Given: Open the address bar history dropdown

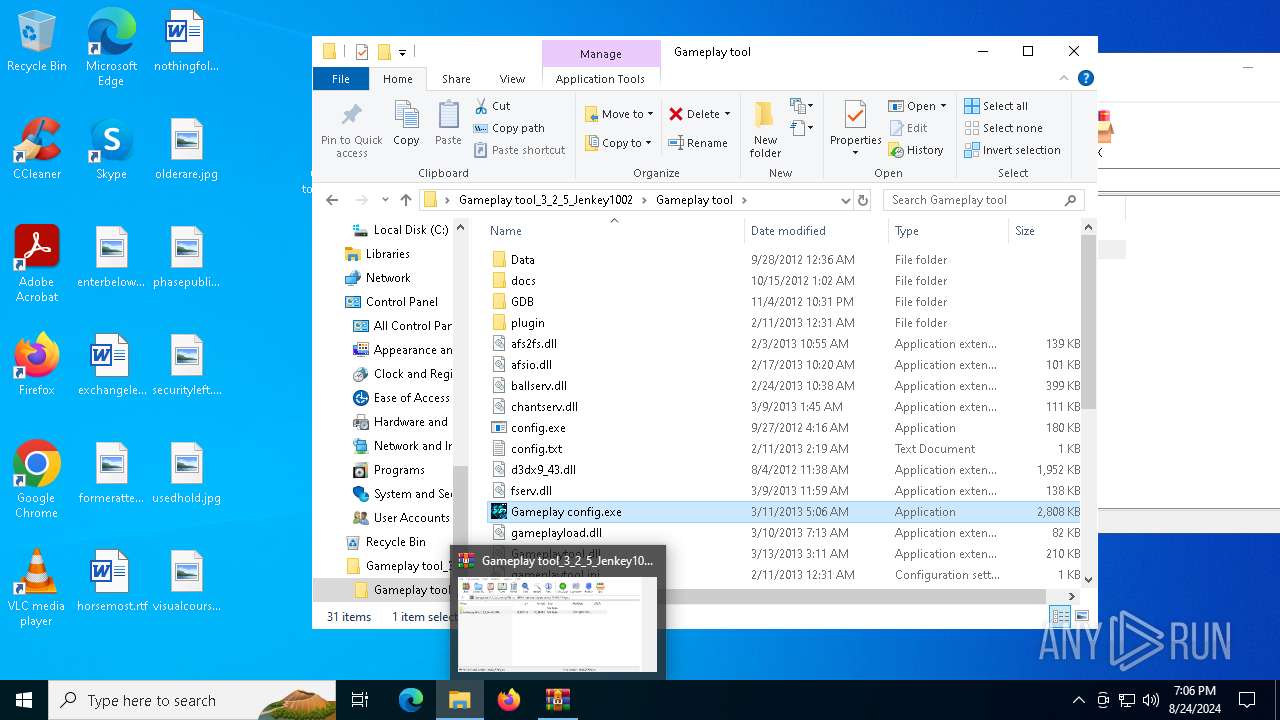Looking at the screenshot, I should click(845, 200).
